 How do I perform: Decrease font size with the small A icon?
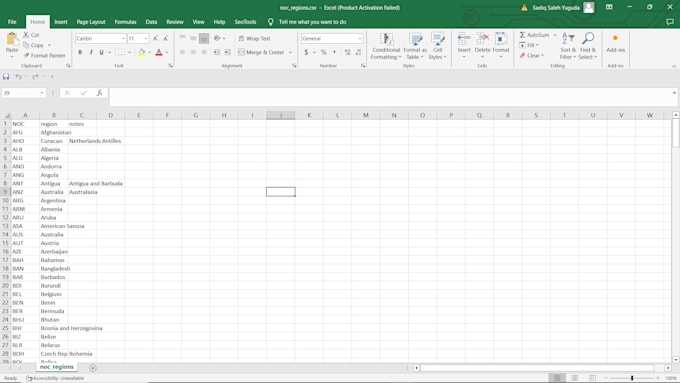166,39
